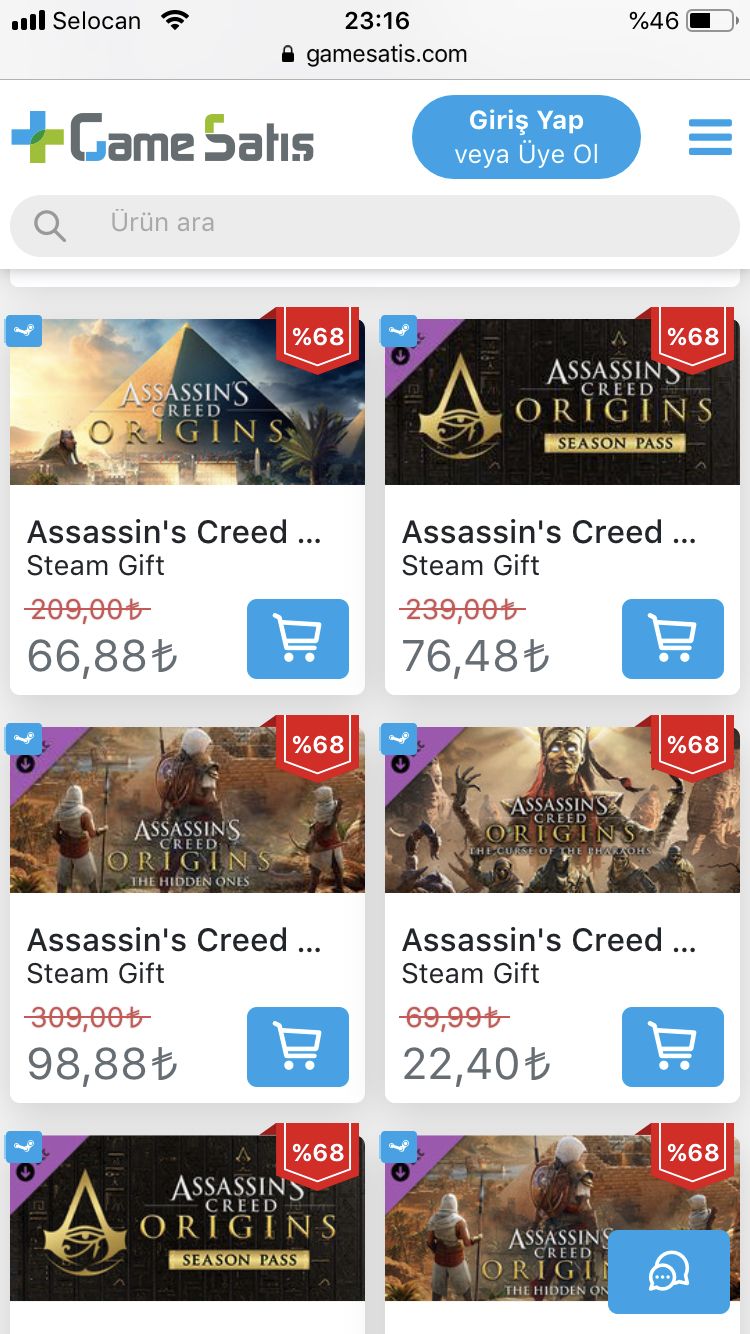Open the Origins Season Pass banner image
Screen dimensions: 750x1334
(562, 402)
